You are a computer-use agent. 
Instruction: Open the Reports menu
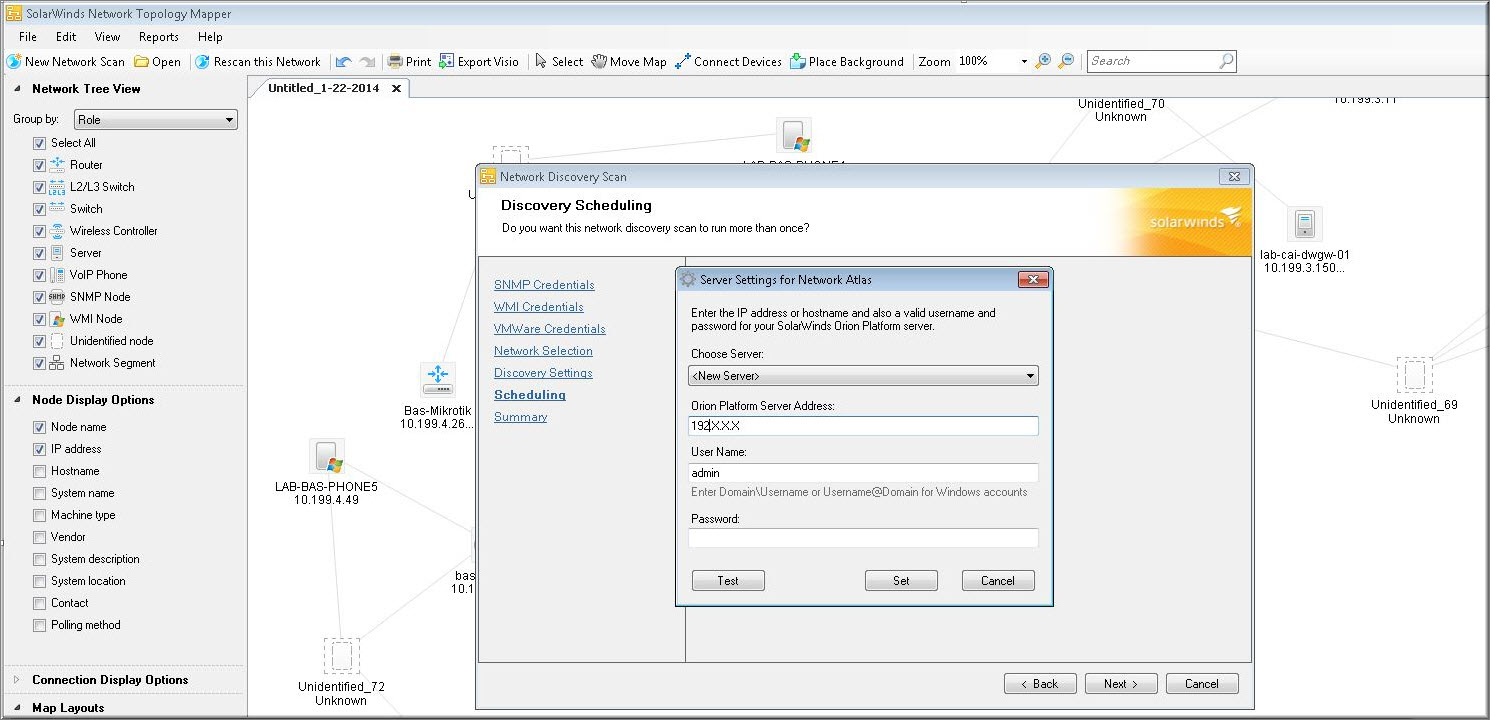(159, 36)
